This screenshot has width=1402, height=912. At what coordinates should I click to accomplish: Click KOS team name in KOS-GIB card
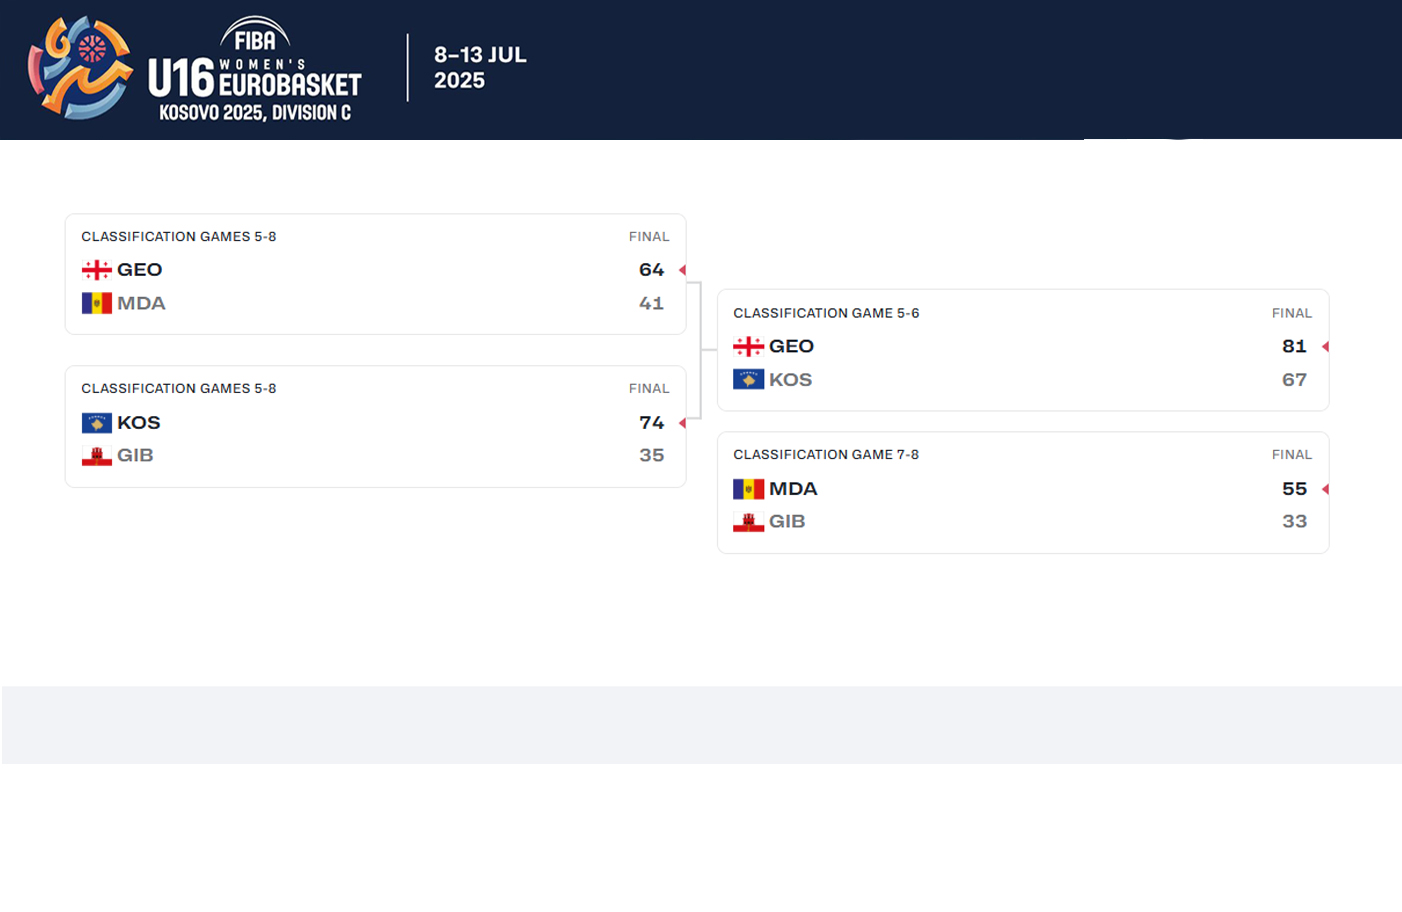coord(138,423)
